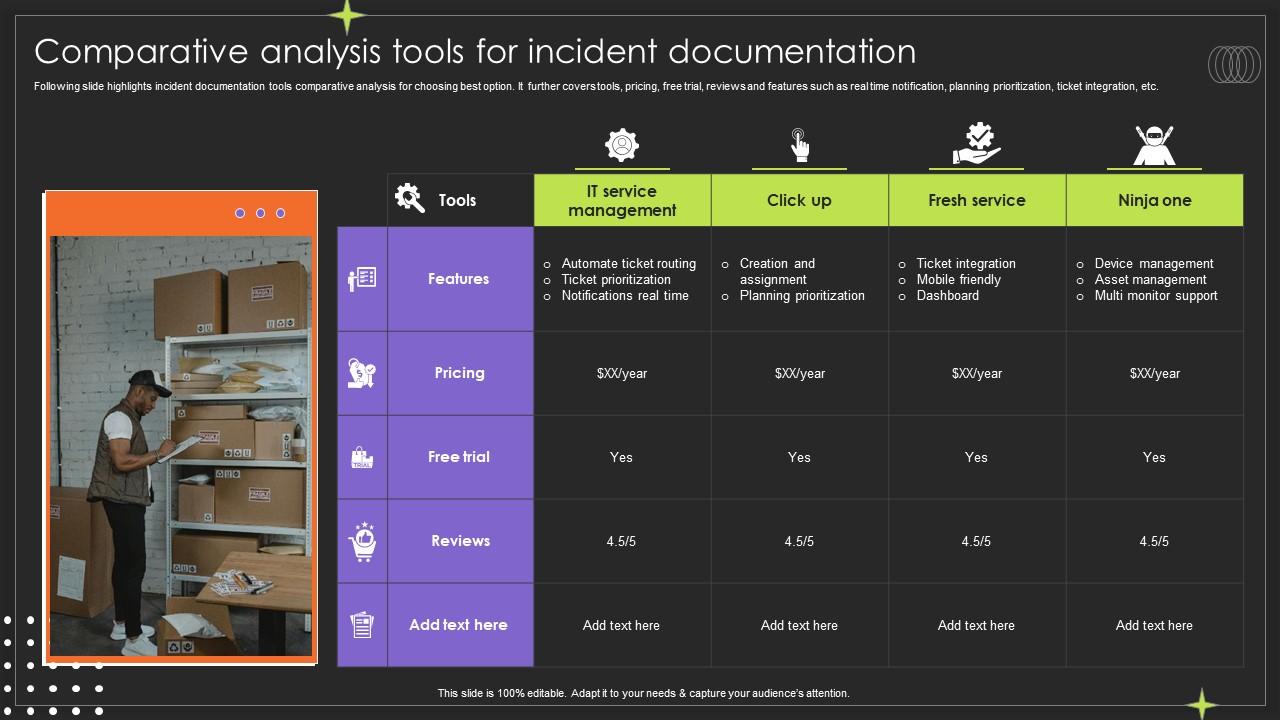Click the slide title text

(475, 51)
